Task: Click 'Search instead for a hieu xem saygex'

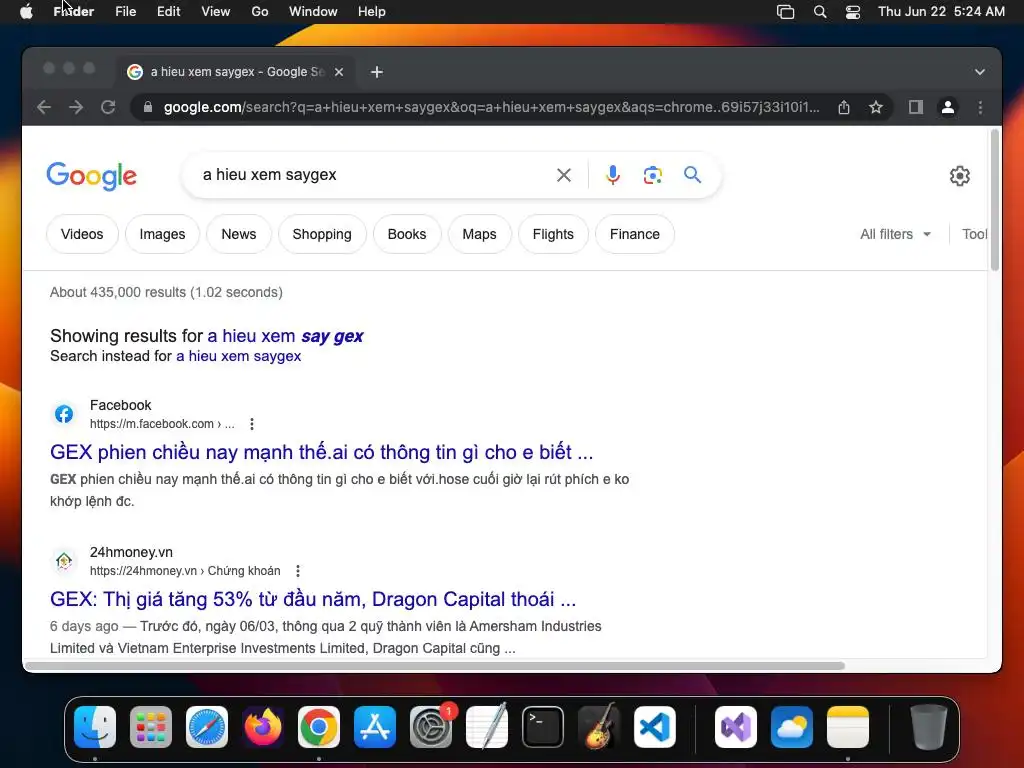Action: (x=238, y=356)
